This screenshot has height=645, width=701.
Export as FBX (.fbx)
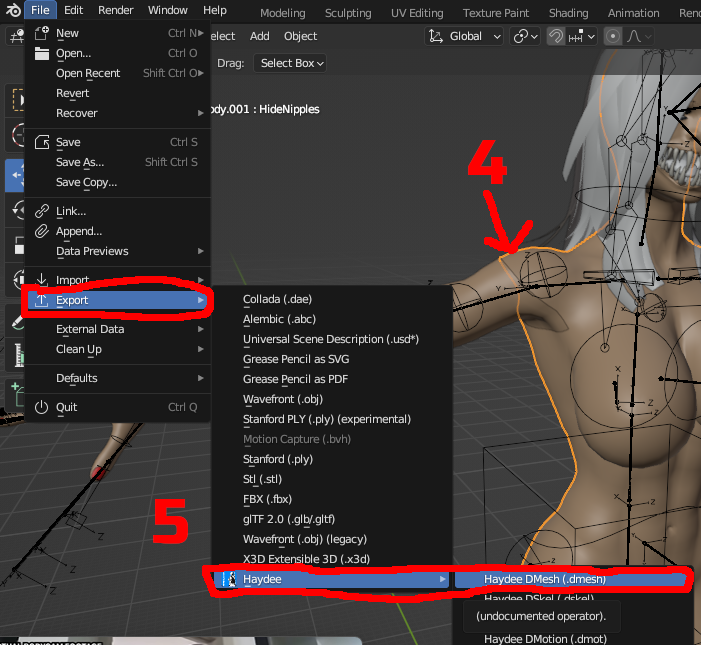point(332,499)
